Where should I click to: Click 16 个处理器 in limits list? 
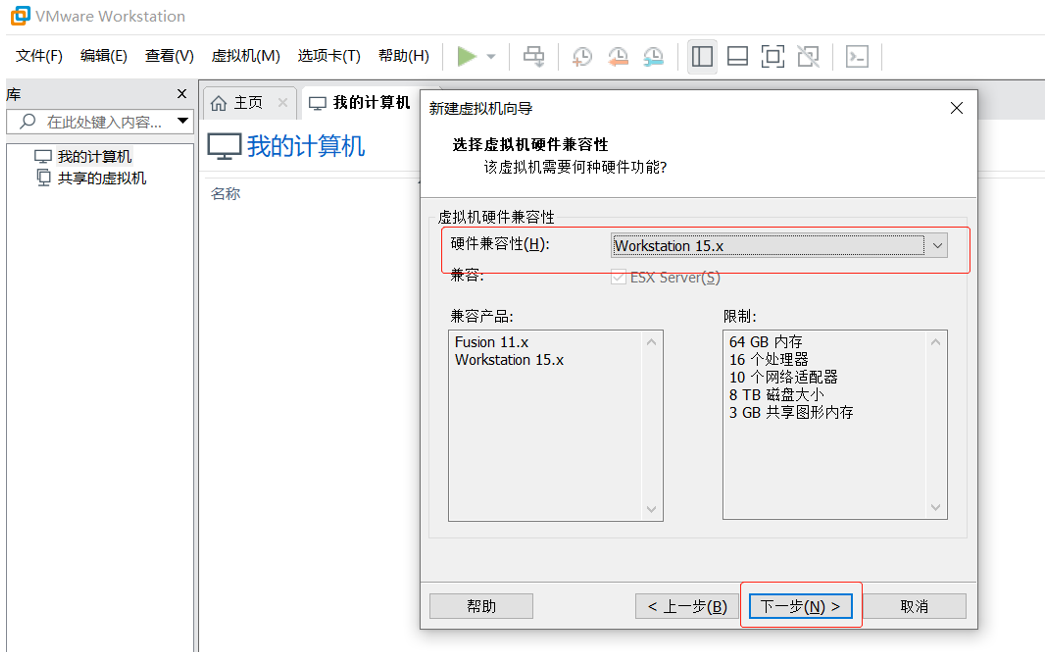pyautogui.click(x=768, y=360)
